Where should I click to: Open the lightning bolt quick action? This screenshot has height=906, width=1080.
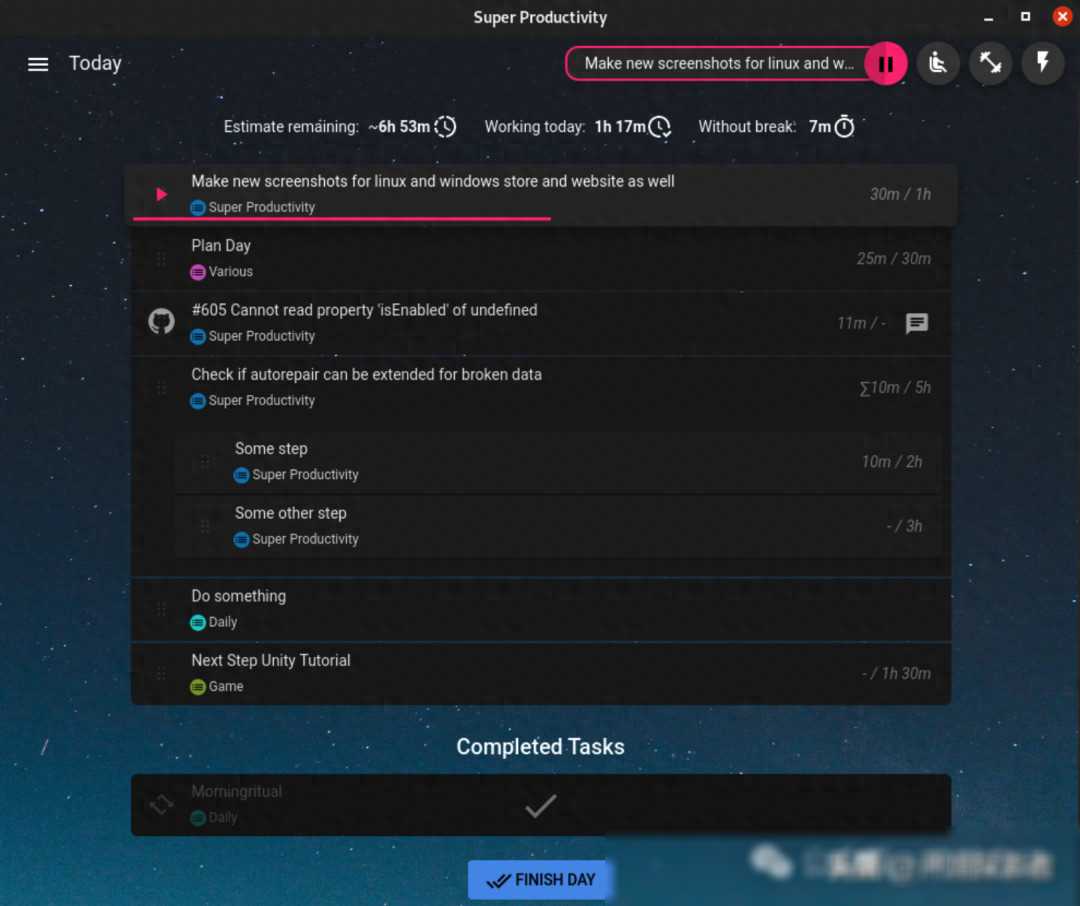pyautogui.click(x=1043, y=63)
